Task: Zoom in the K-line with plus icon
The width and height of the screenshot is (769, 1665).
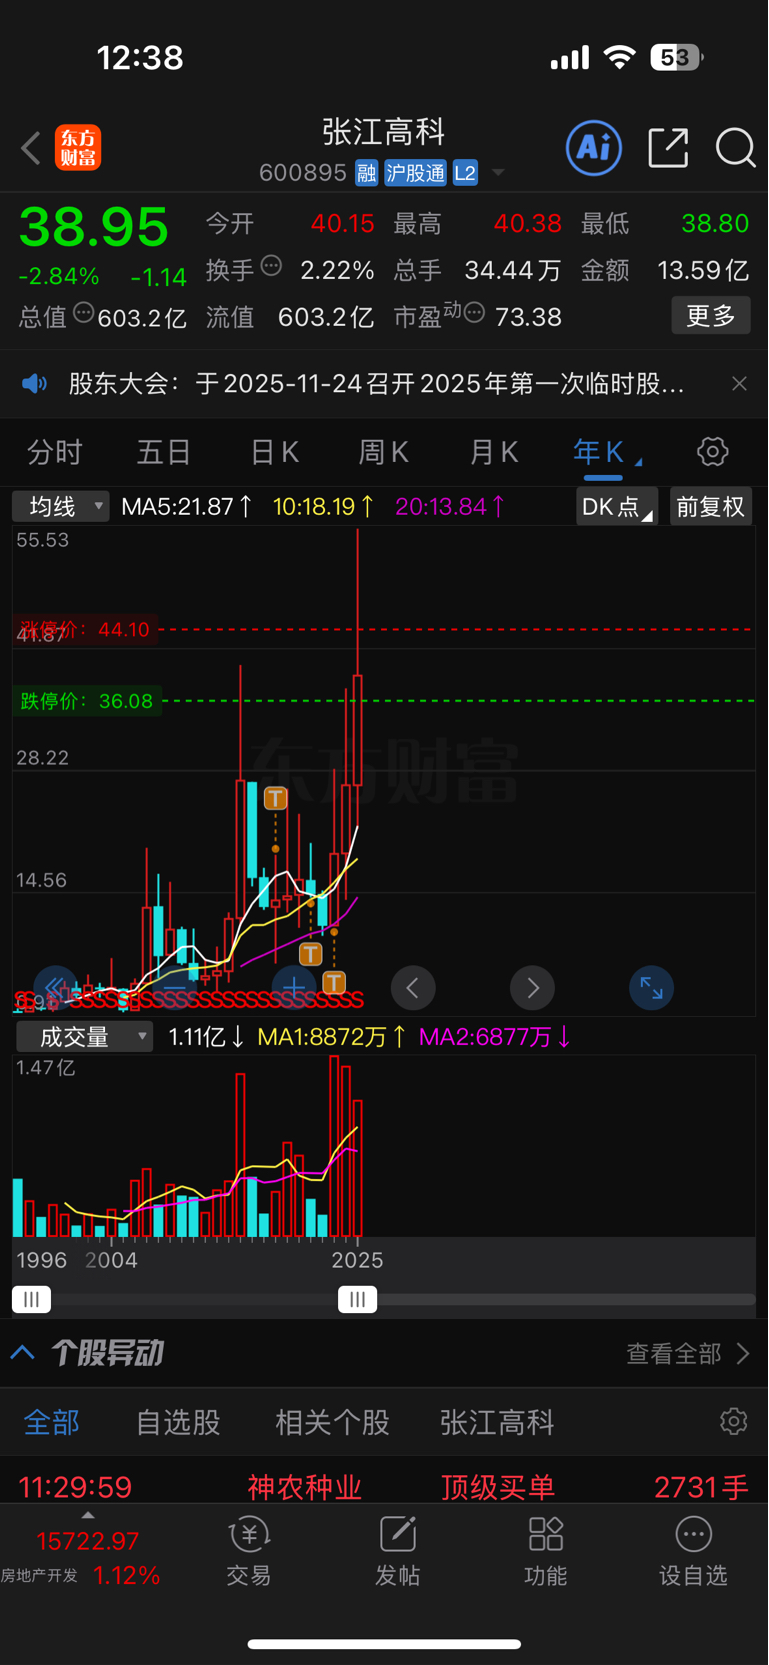Action: pyautogui.click(x=294, y=989)
